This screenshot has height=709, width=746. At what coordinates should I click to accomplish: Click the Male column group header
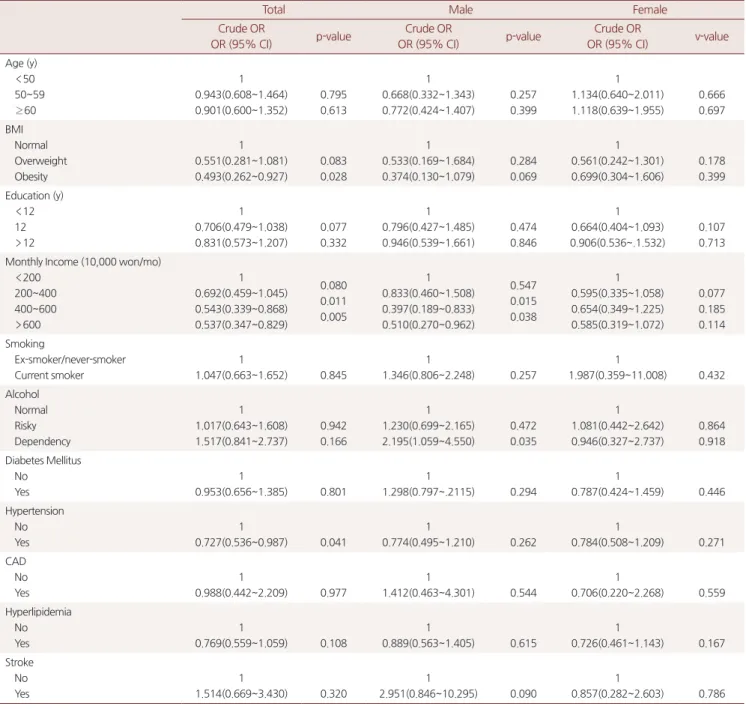tap(461, 10)
